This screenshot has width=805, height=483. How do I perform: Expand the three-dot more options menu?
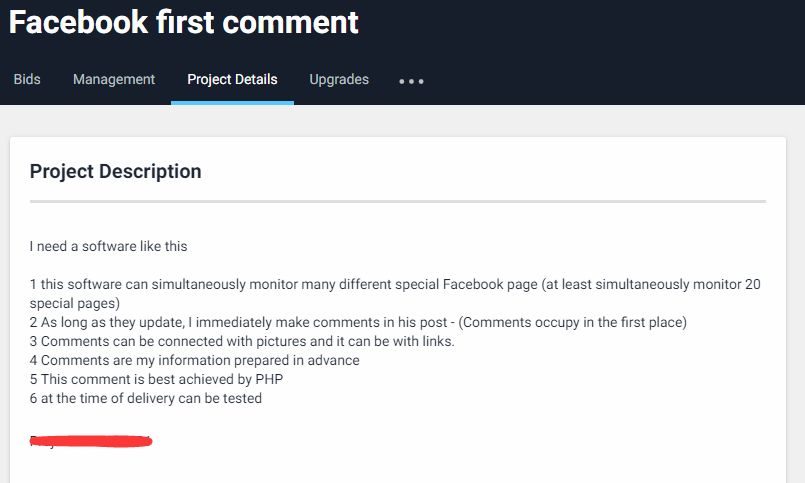411,81
